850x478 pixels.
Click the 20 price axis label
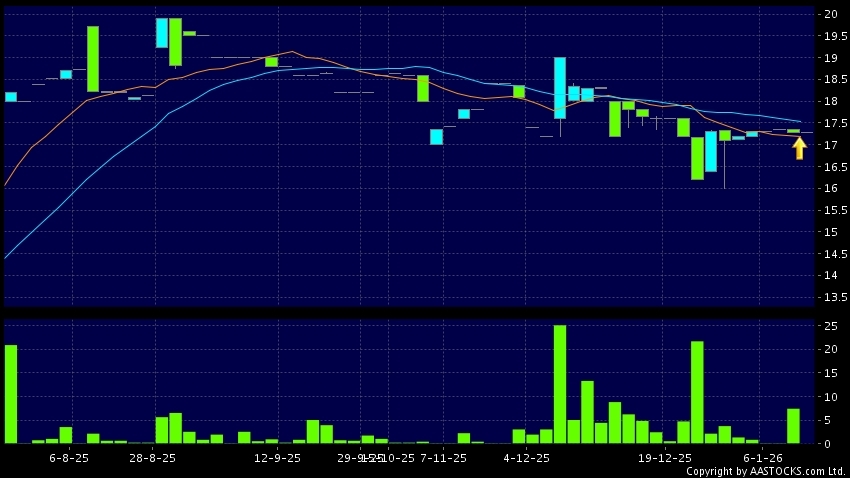click(830, 14)
